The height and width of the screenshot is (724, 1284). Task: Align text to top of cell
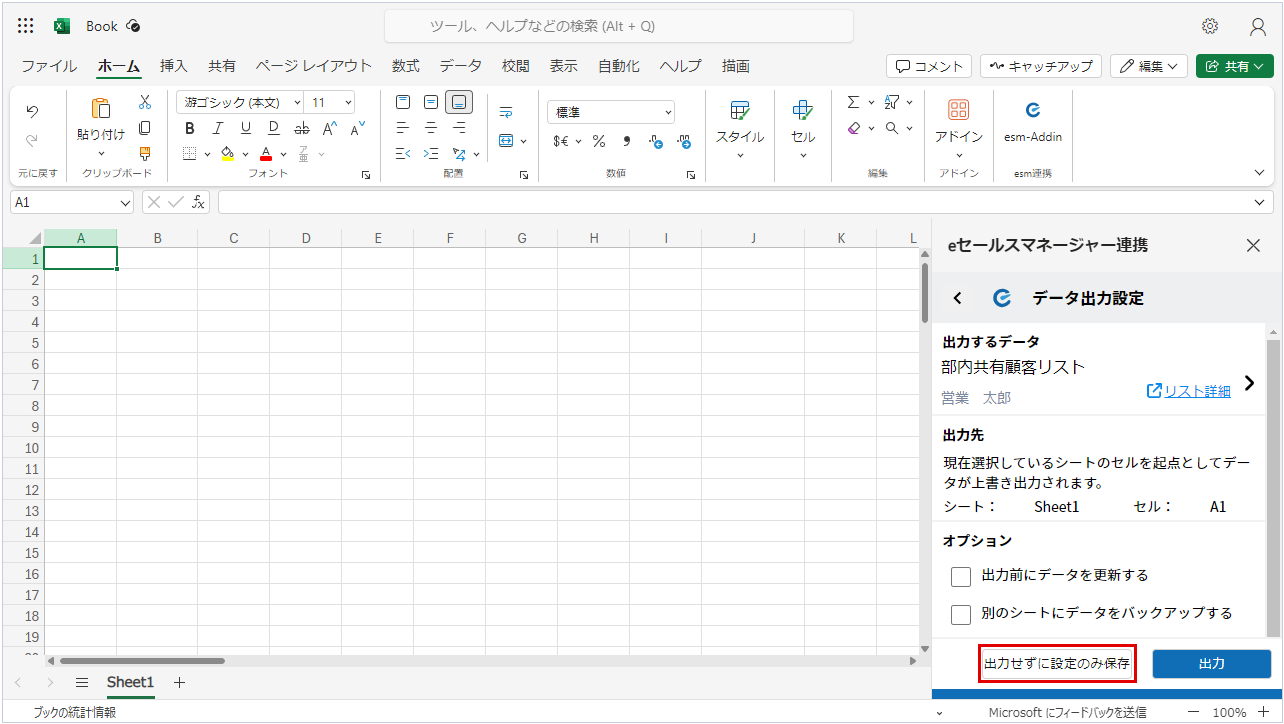coord(403,102)
